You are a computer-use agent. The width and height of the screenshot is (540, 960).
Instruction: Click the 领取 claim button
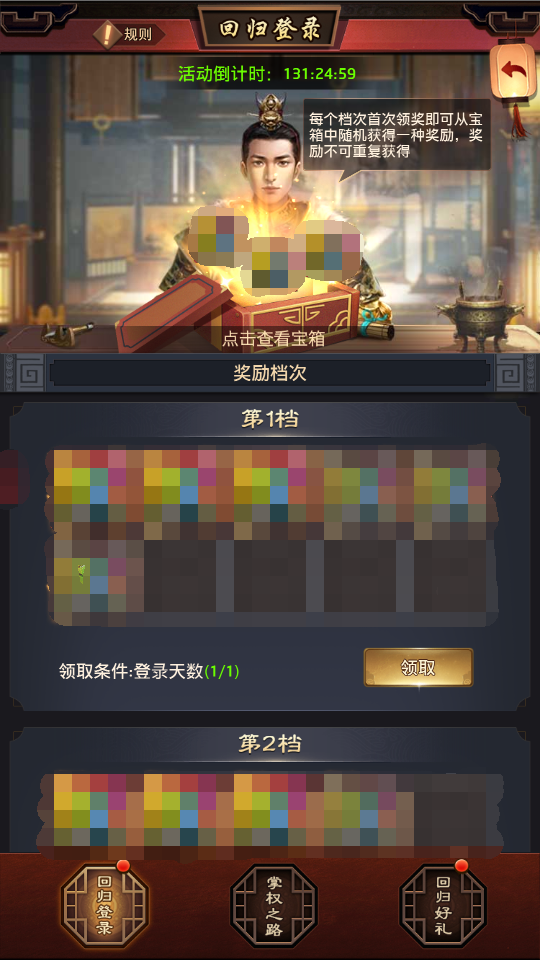point(418,668)
